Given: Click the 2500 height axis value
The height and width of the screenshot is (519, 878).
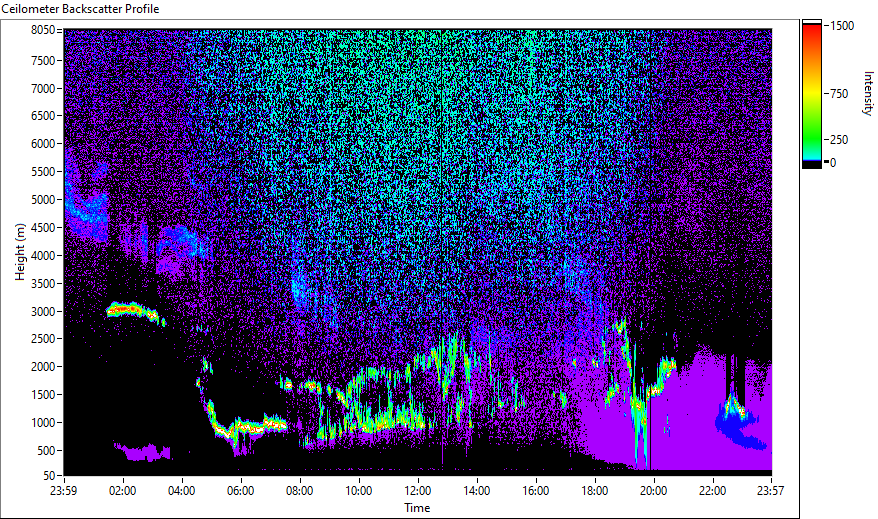Looking at the screenshot, I should coord(43,339).
